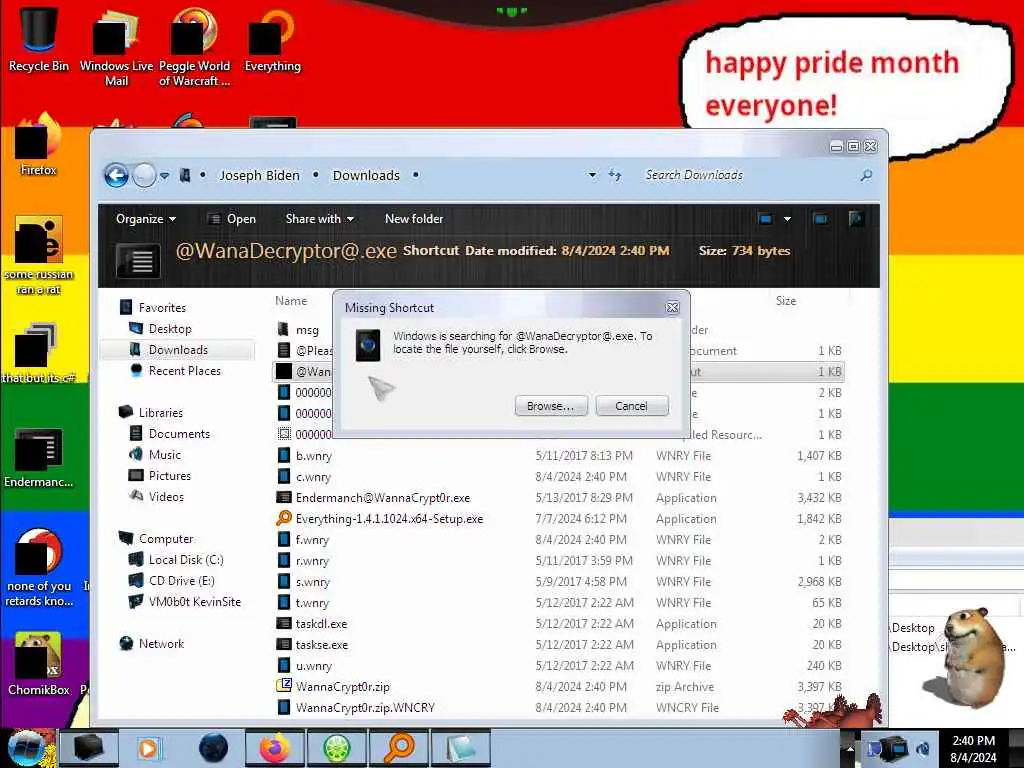Click the Back arrow in Explorer
Viewport: 1024px width, 768px height.
click(x=116, y=175)
